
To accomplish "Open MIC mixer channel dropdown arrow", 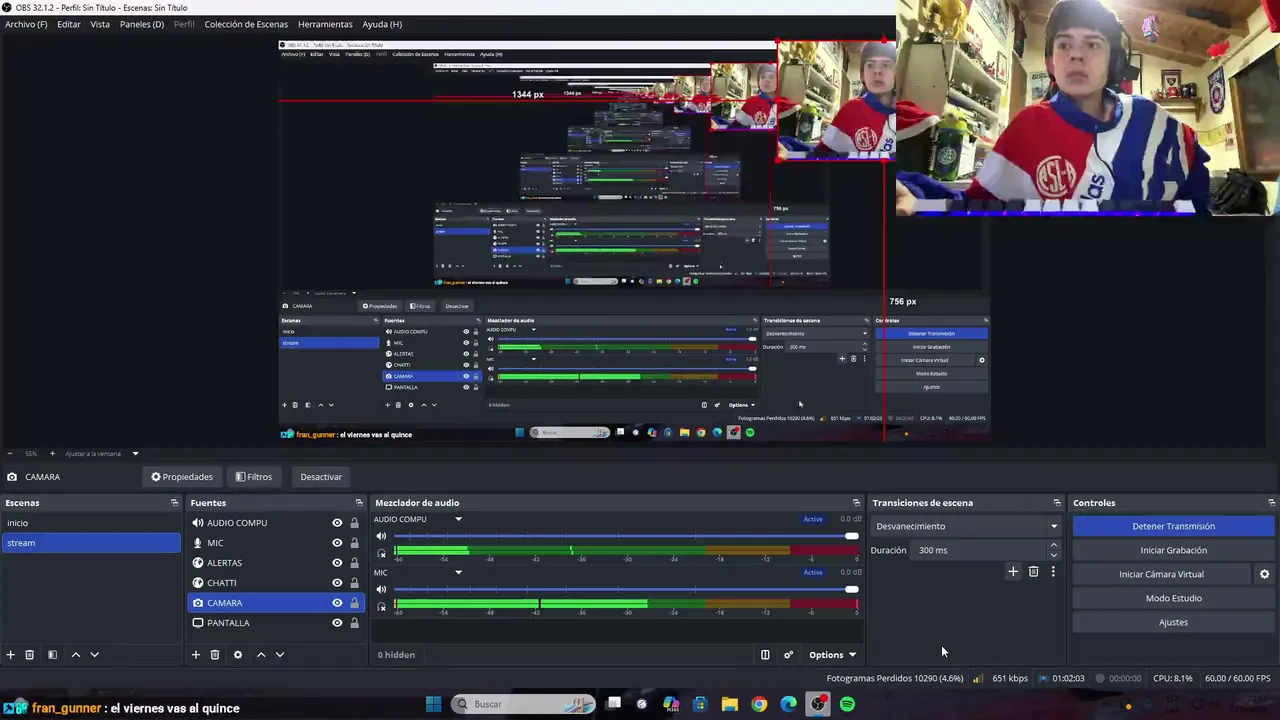I will coord(459,573).
